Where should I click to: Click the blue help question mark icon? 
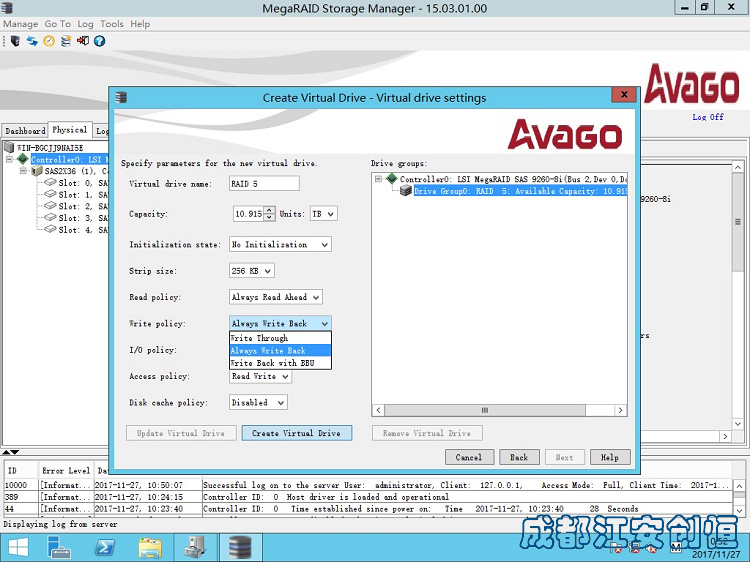click(x=99, y=41)
